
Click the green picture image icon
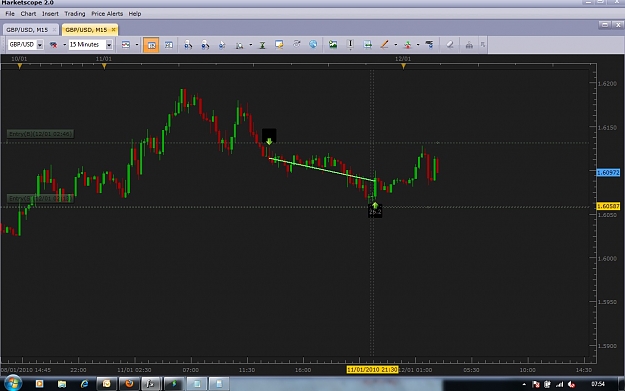[x=333, y=45]
